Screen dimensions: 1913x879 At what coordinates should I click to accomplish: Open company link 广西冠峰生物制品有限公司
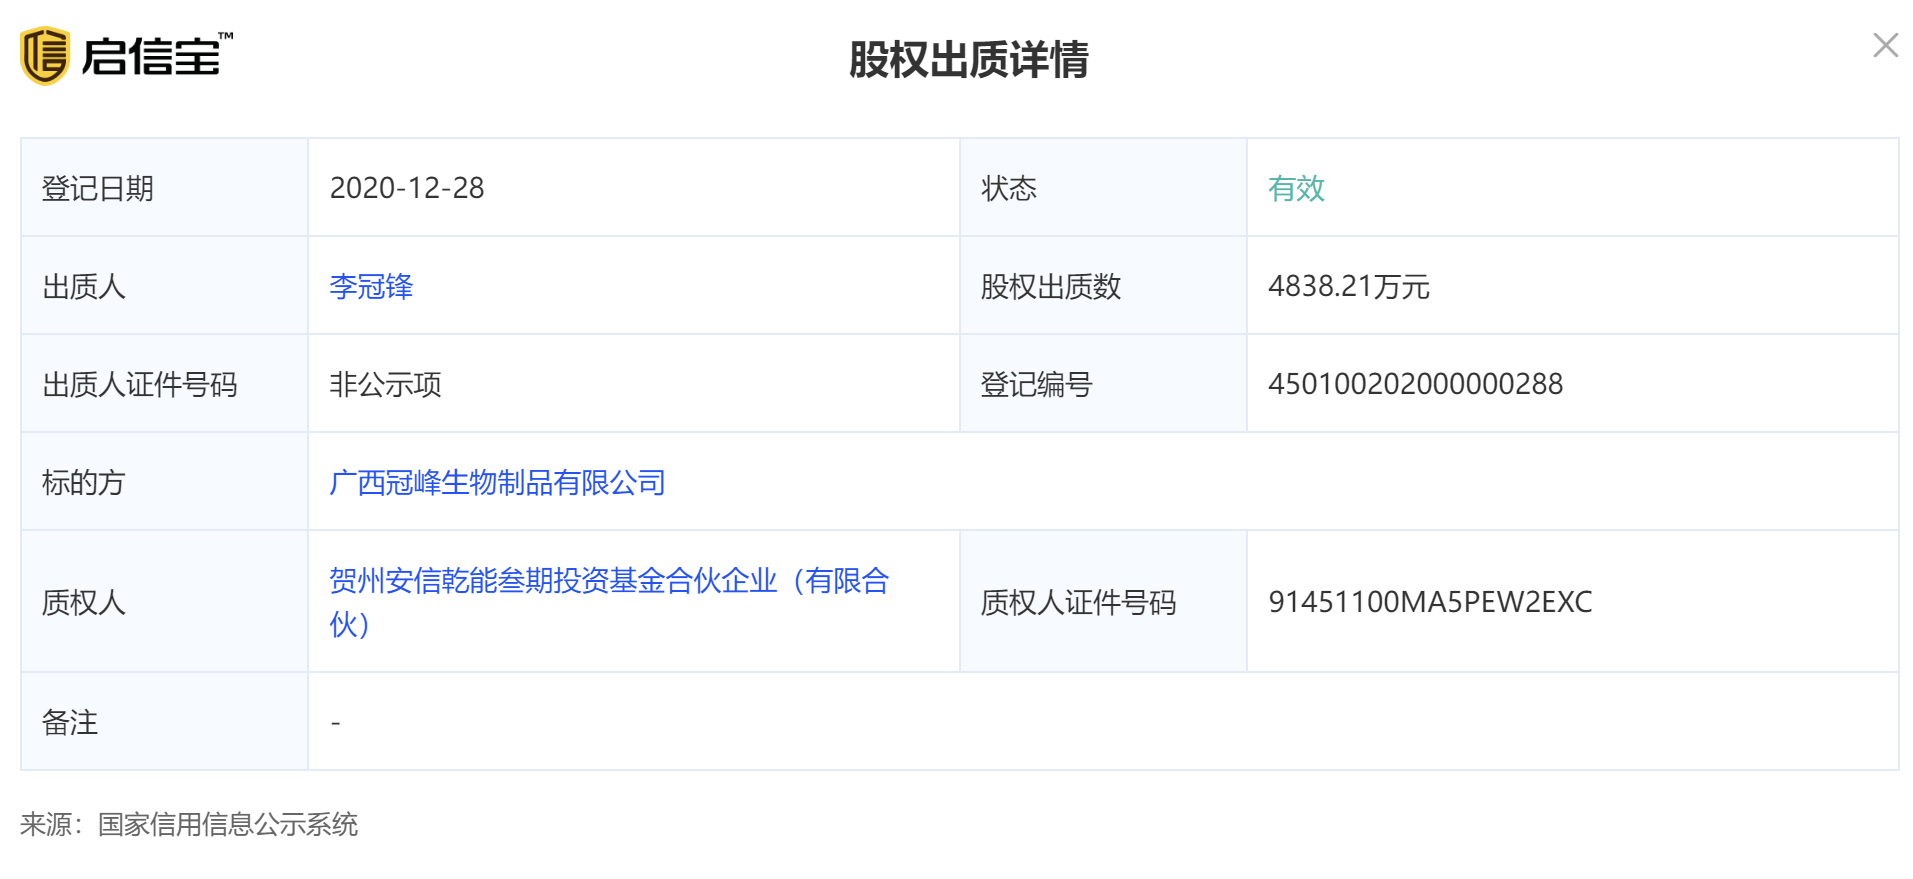tap(497, 483)
